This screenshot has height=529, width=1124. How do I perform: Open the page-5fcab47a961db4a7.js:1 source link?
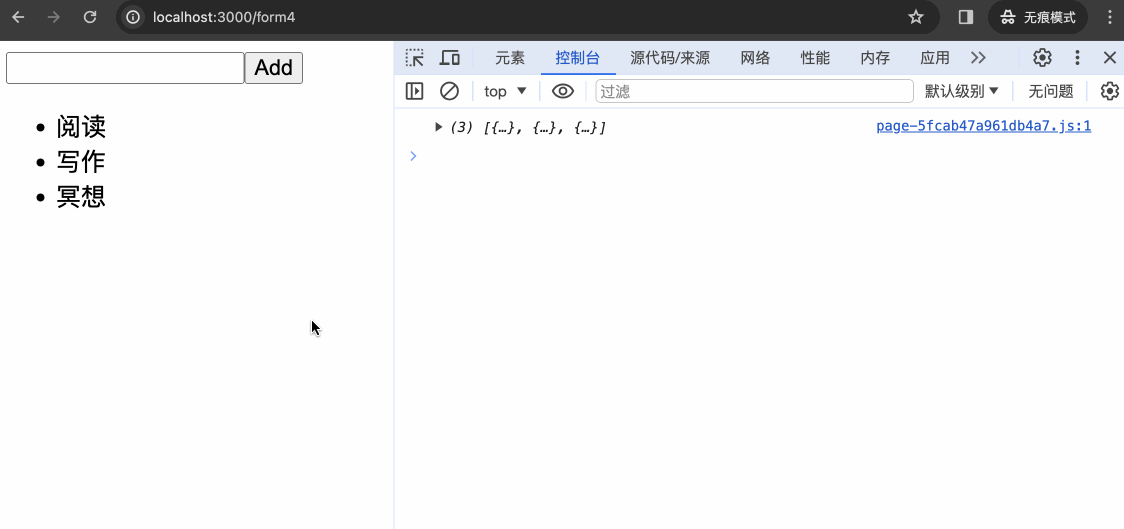point(984,127)
